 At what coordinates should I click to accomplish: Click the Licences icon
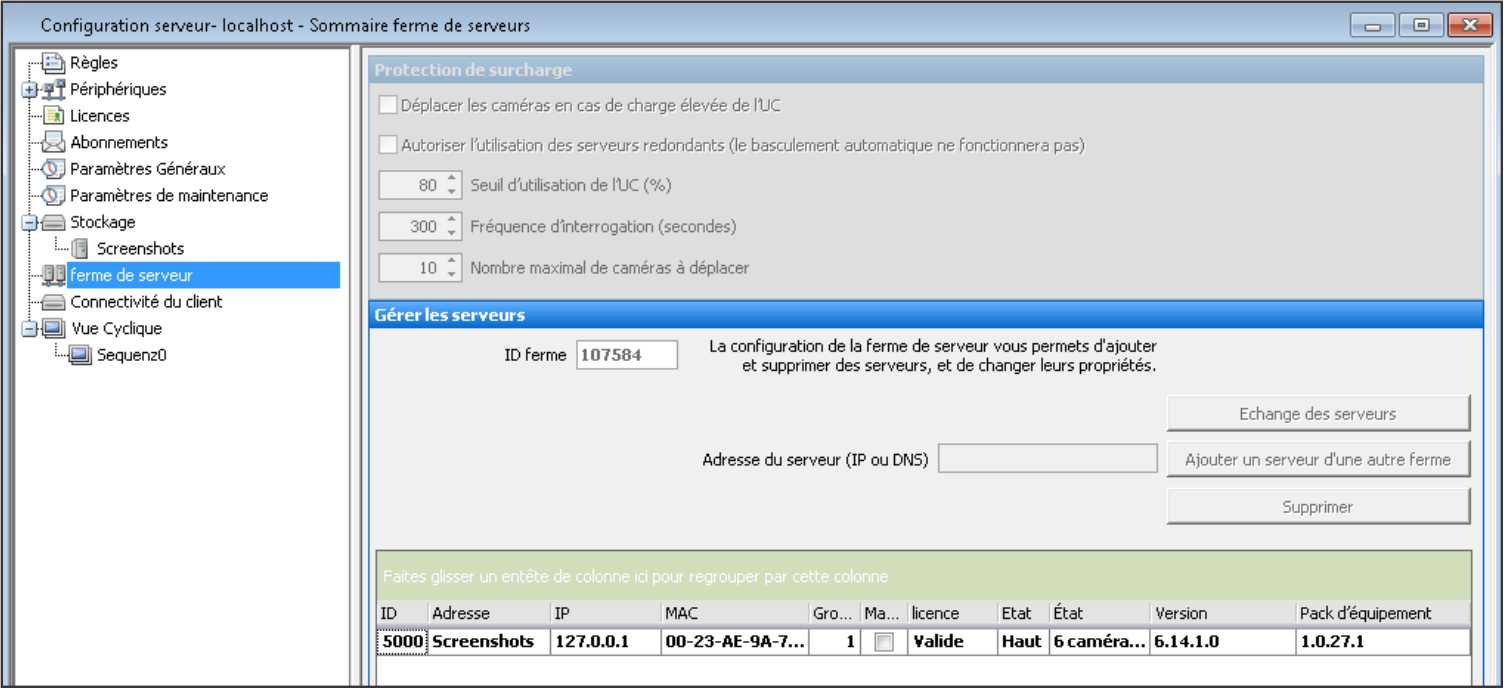tap(54, 116)
